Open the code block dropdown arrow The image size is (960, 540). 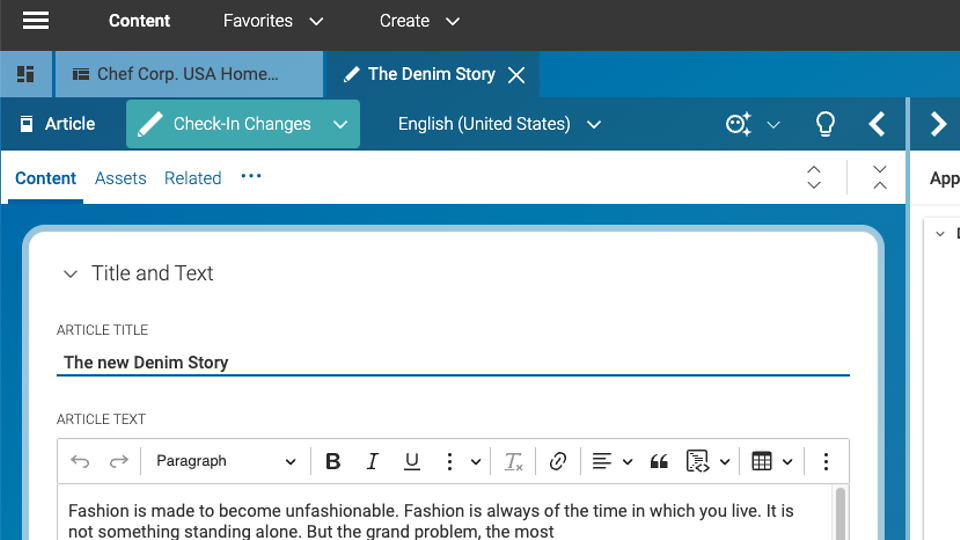pos(725,462)
